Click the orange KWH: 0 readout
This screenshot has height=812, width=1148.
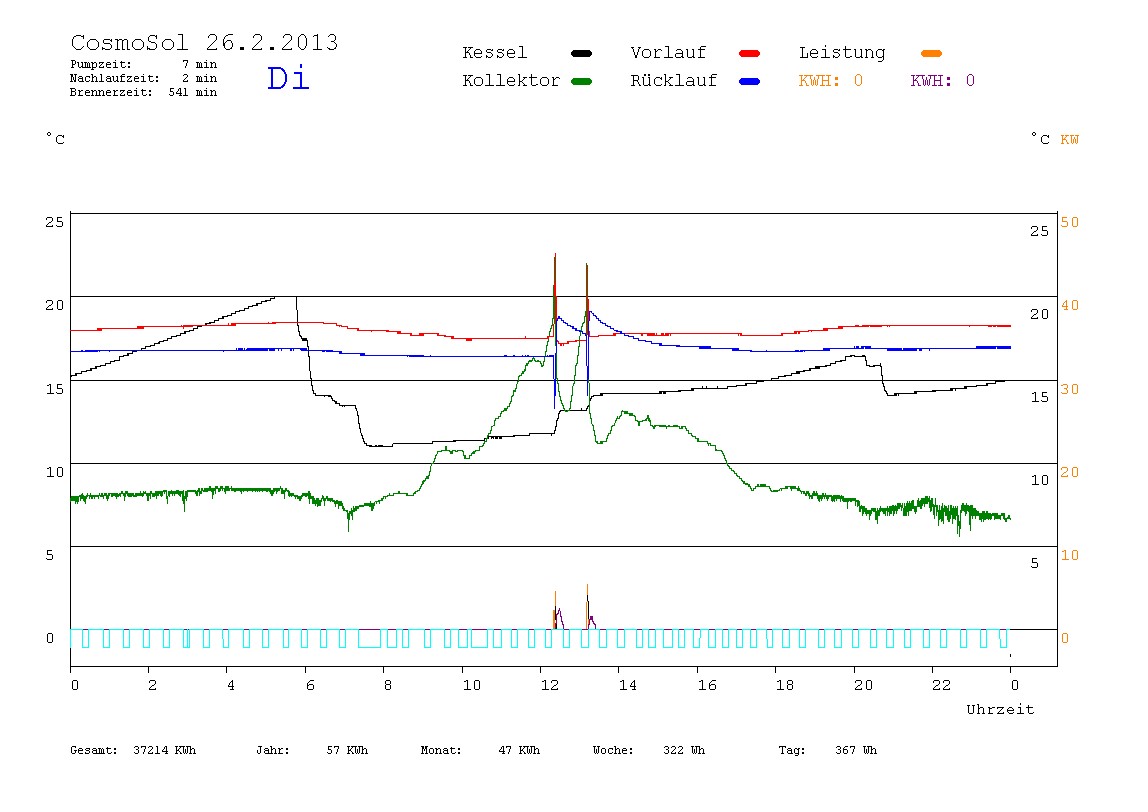point(830,81)
